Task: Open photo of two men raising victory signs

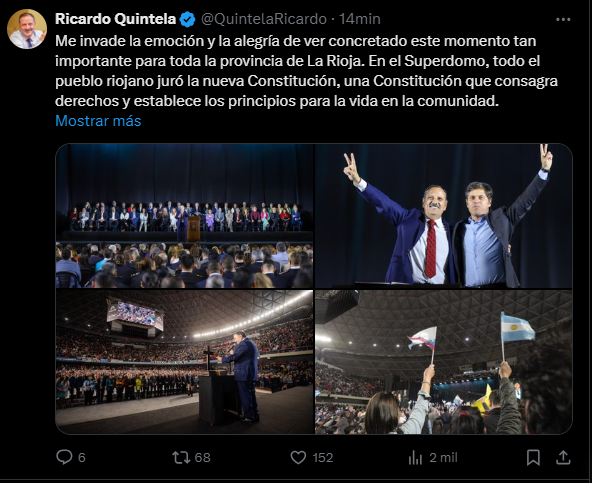Action: tap(444, 216)
